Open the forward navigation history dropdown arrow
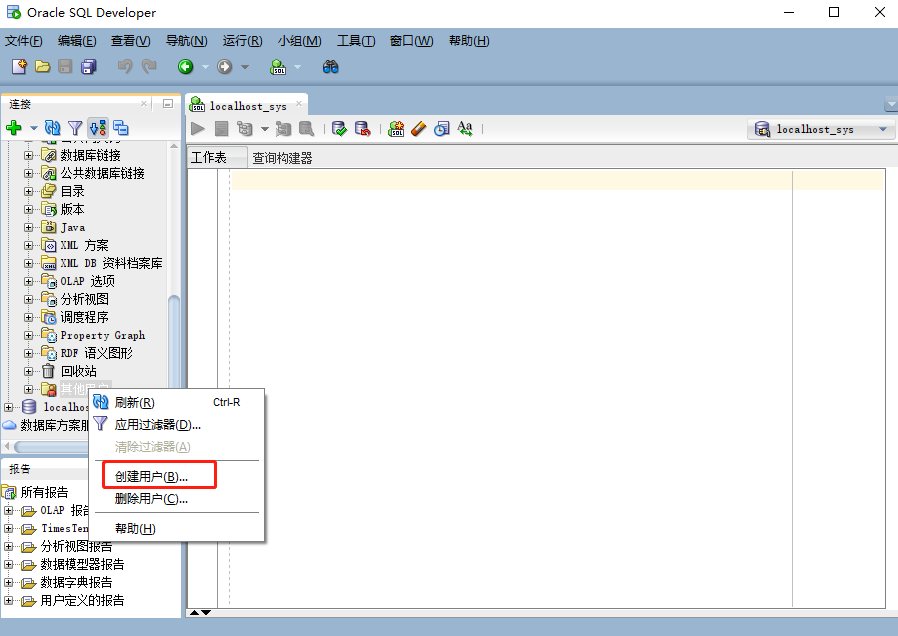The height and width of the screenshot is (636, 898). [245, 67]
